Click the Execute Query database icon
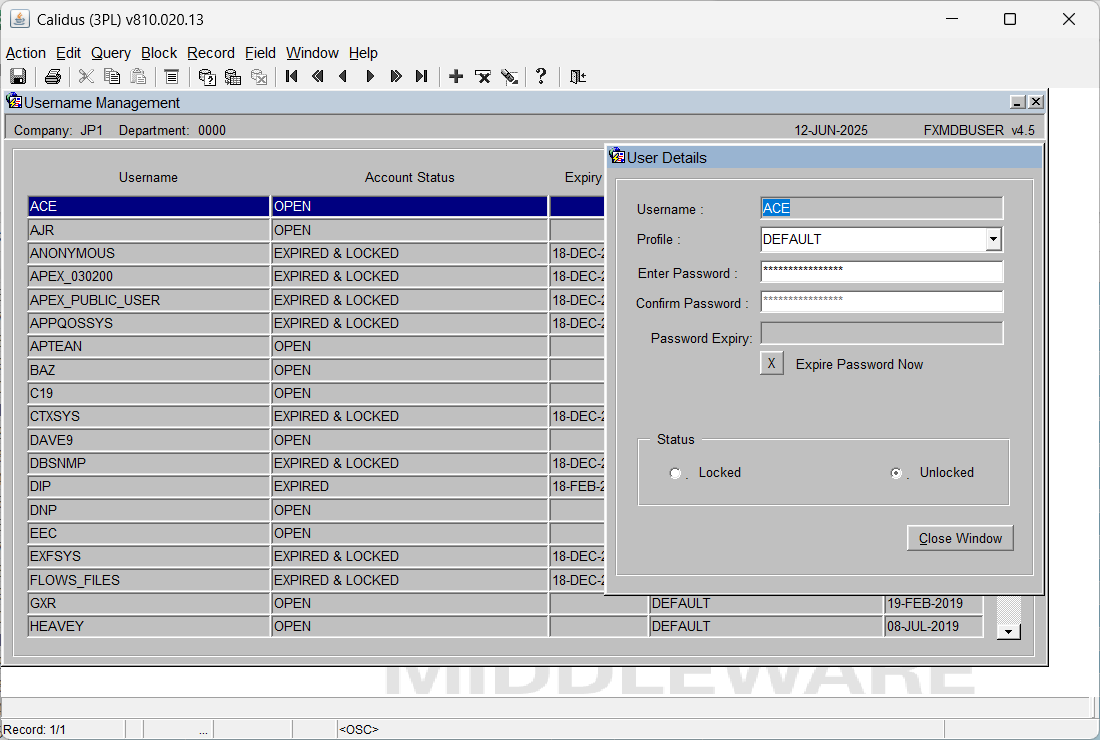 click(x=233, y=76)
